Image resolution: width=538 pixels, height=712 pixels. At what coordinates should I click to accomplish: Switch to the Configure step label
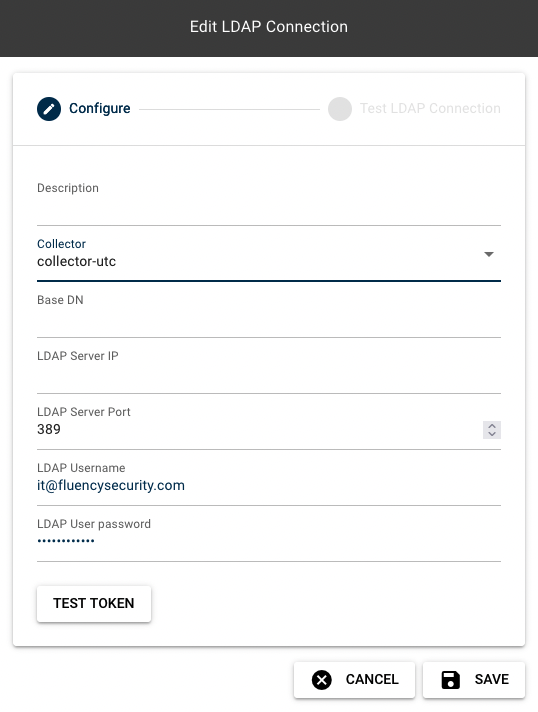coord(99,109)
